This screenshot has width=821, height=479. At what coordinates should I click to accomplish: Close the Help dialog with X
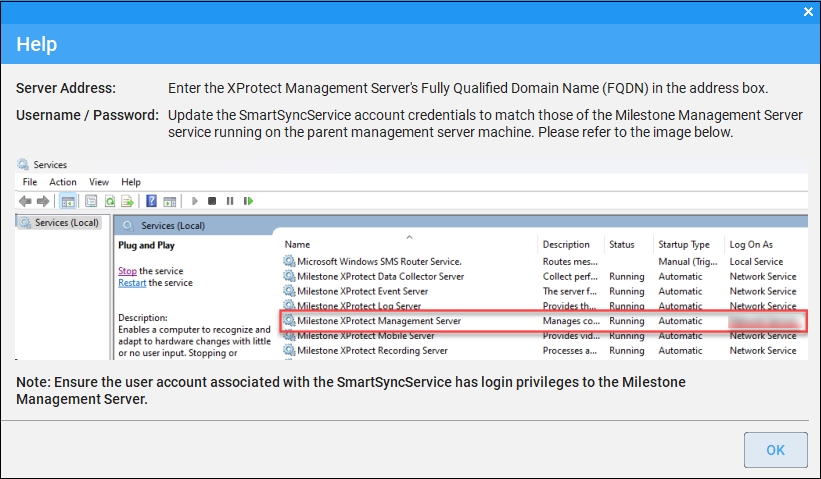(808, 11)
